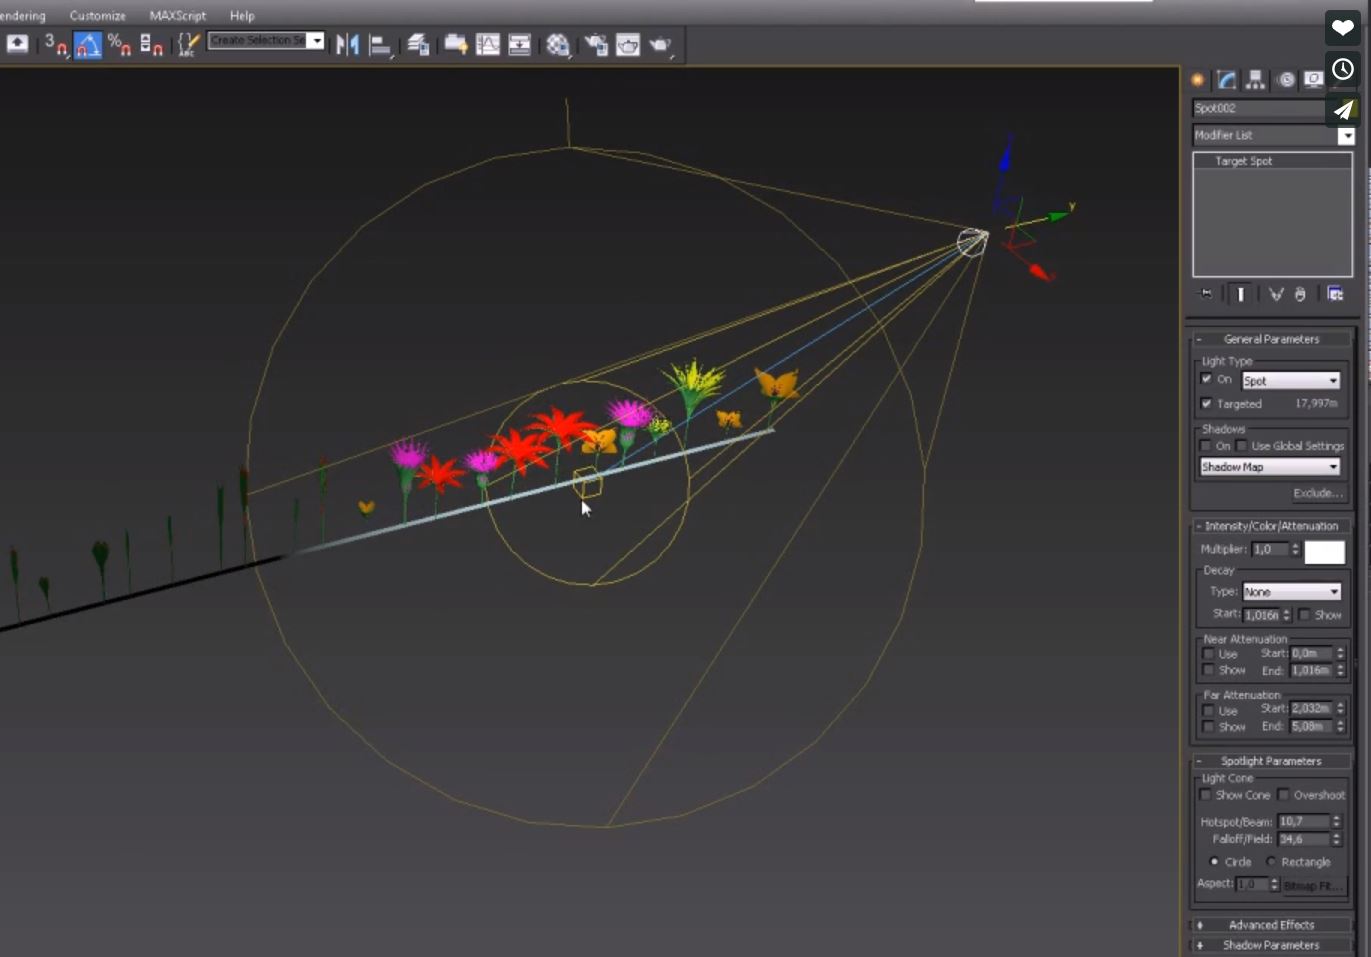Disable the light's On checkbox
The image size is (1371, 957).
(1206, 379)
